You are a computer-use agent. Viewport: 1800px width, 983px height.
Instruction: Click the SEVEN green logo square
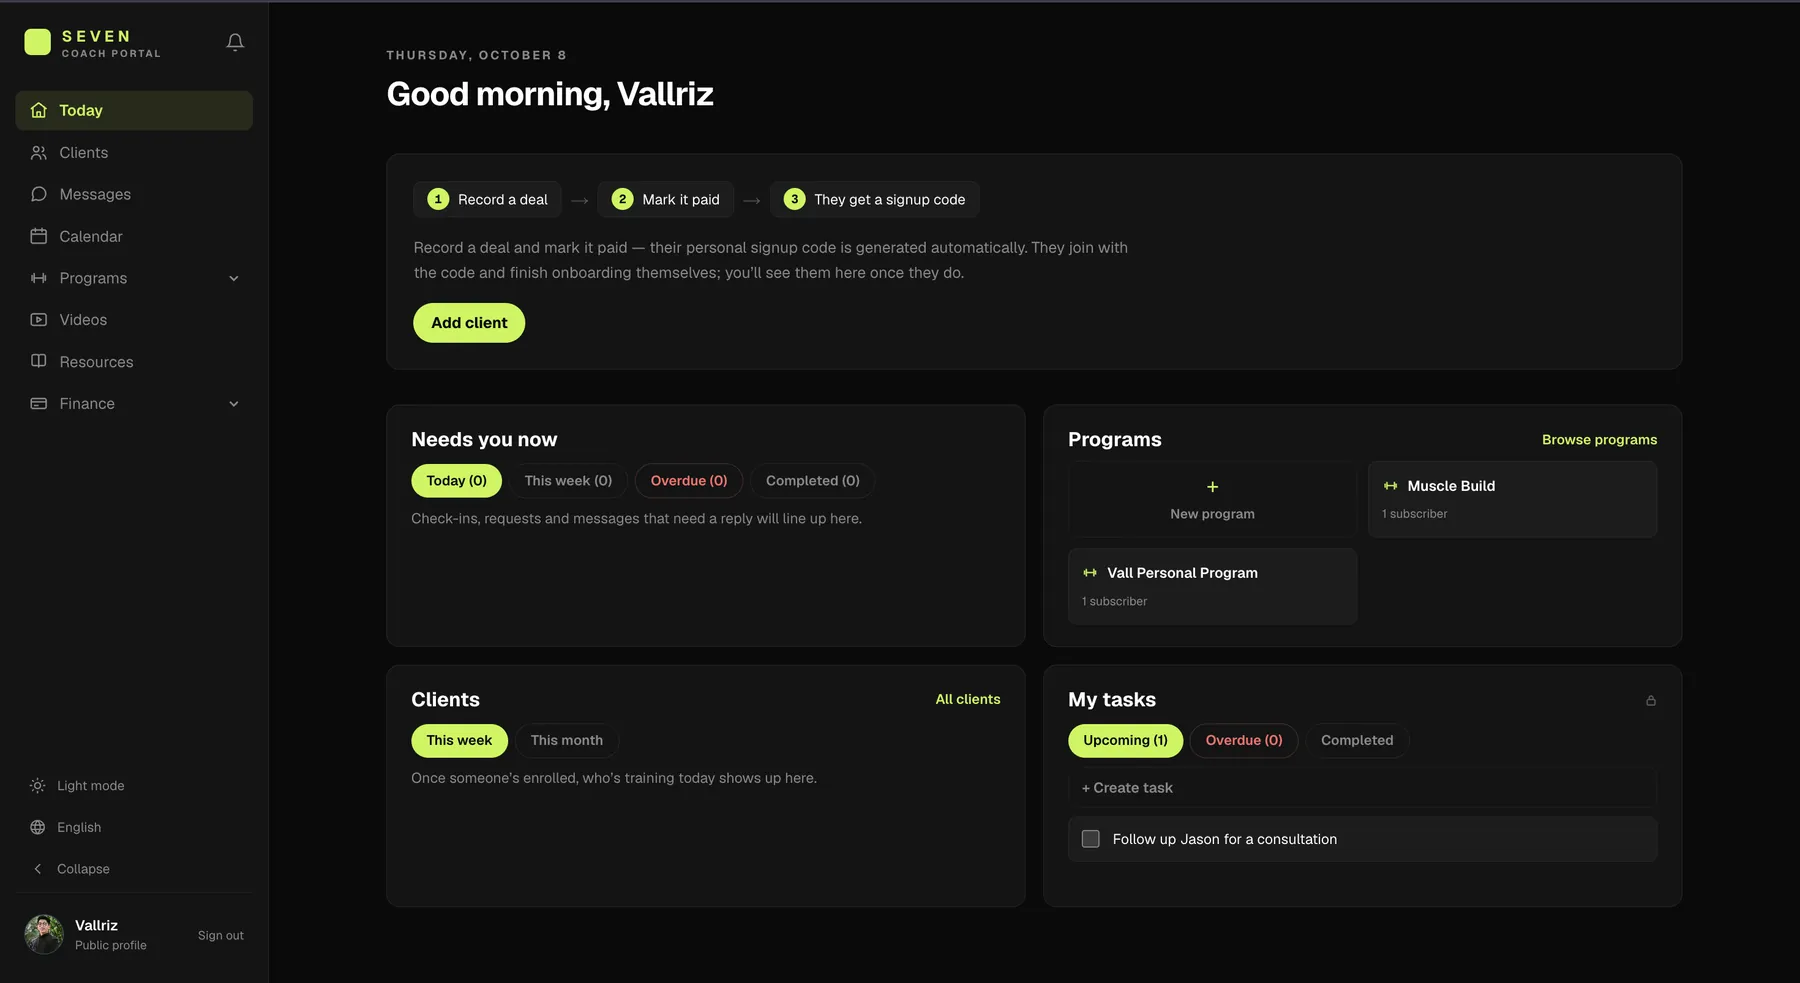tap(38, 42)
